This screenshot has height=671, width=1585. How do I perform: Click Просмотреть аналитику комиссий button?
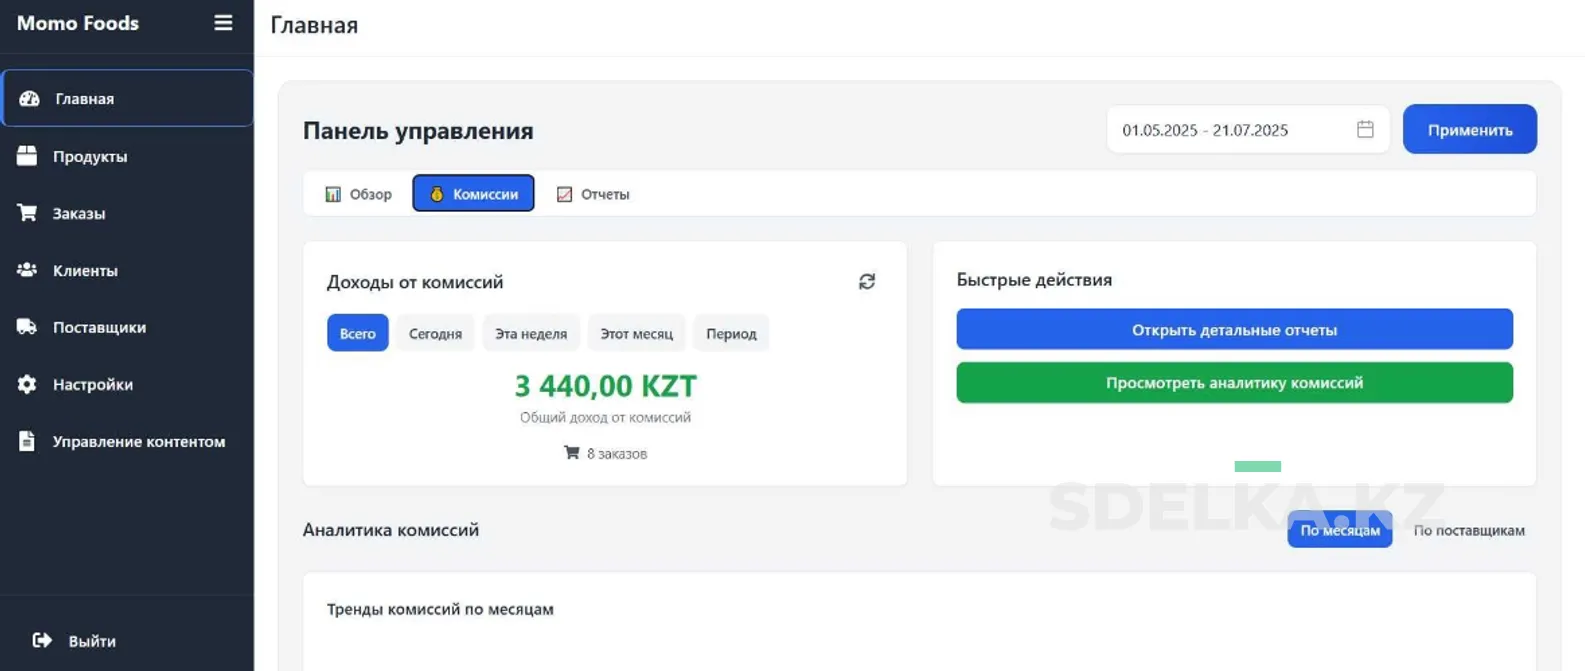click(x=1234, y=382)
